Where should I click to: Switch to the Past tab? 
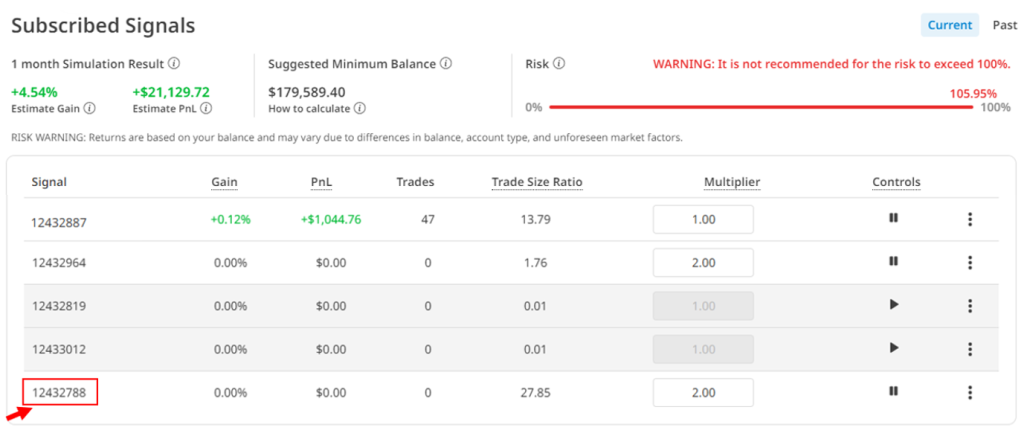(x=1004, y=25)
